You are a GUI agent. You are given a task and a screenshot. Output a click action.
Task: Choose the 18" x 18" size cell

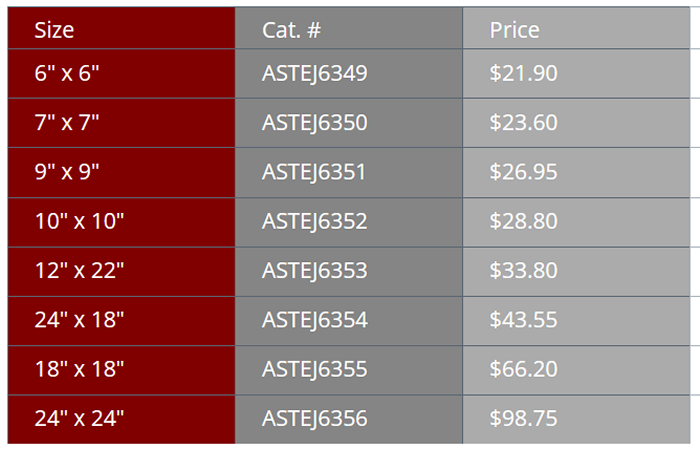pos(79,369)
